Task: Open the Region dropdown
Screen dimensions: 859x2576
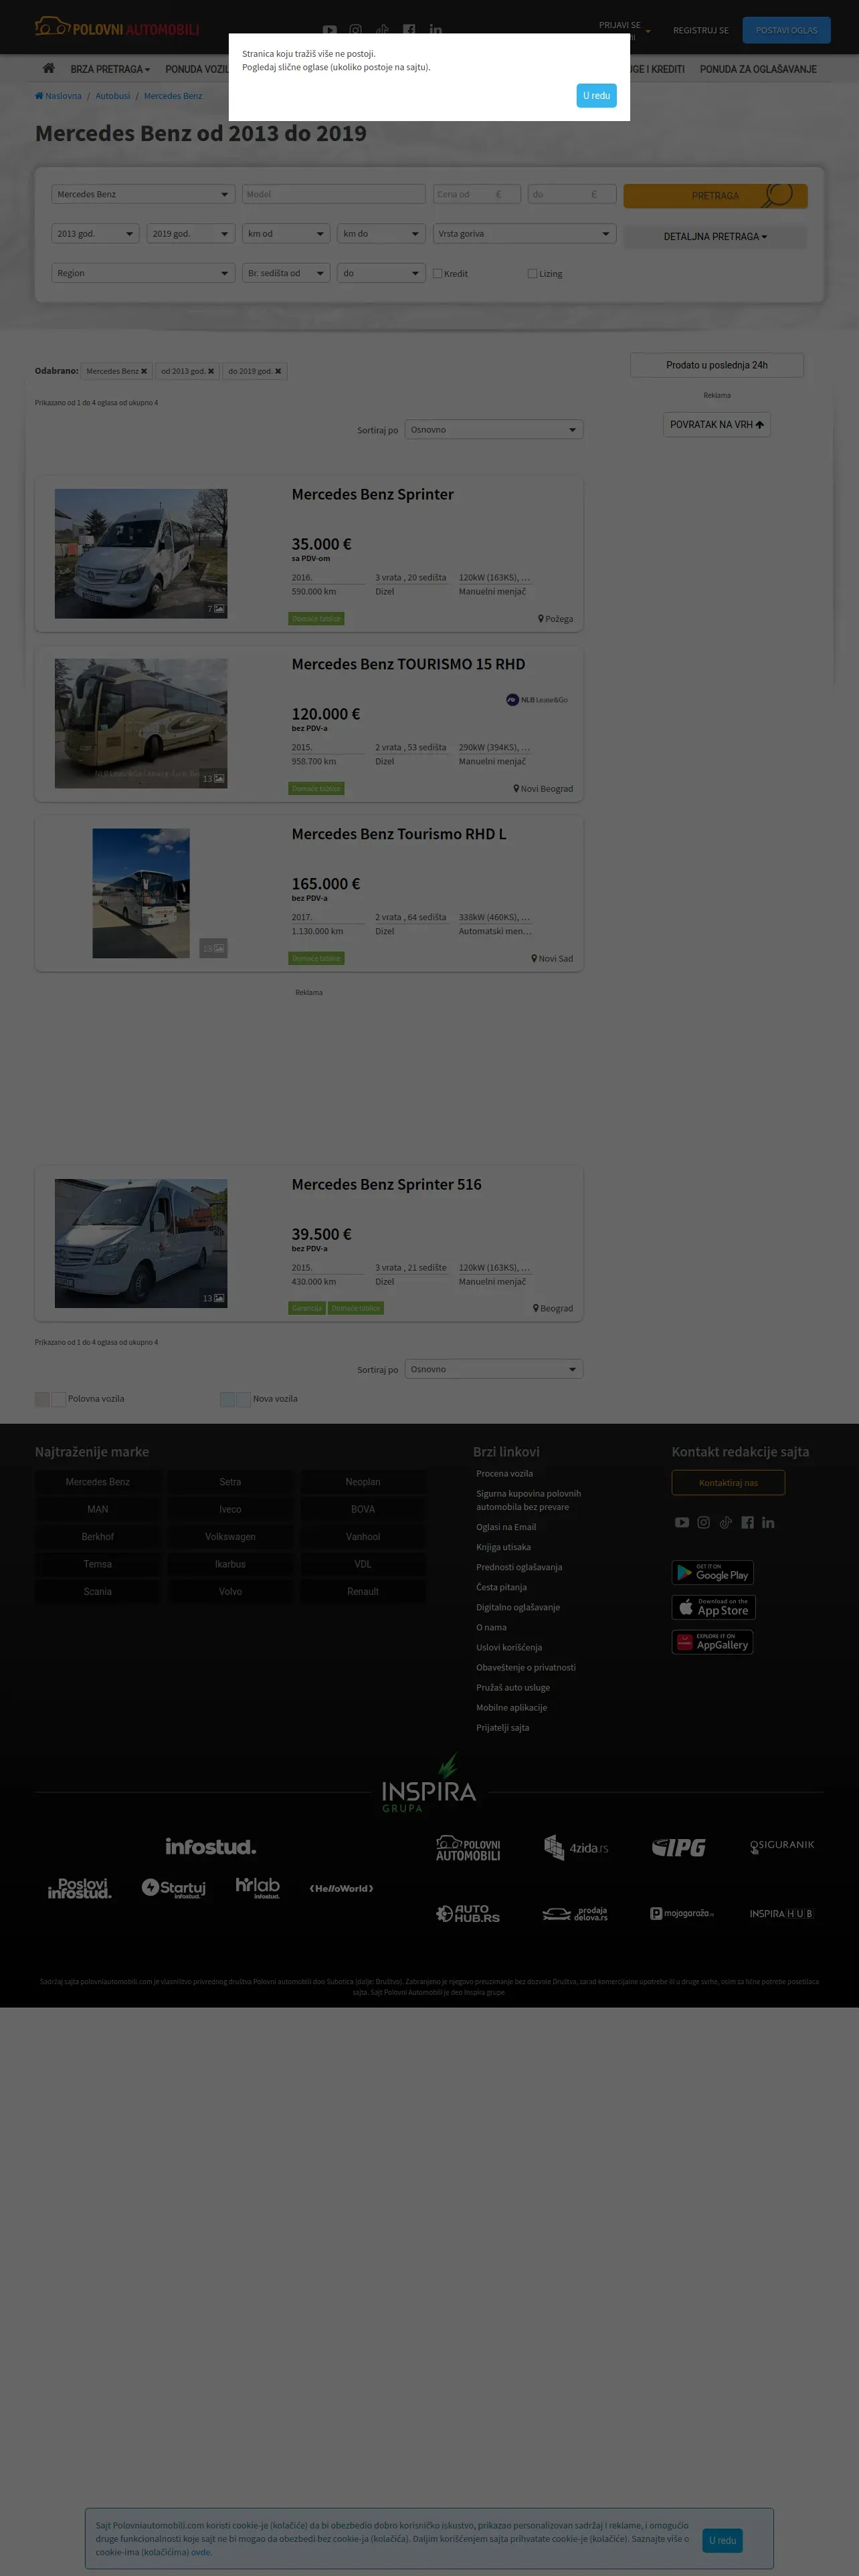Action: [143, 273]
